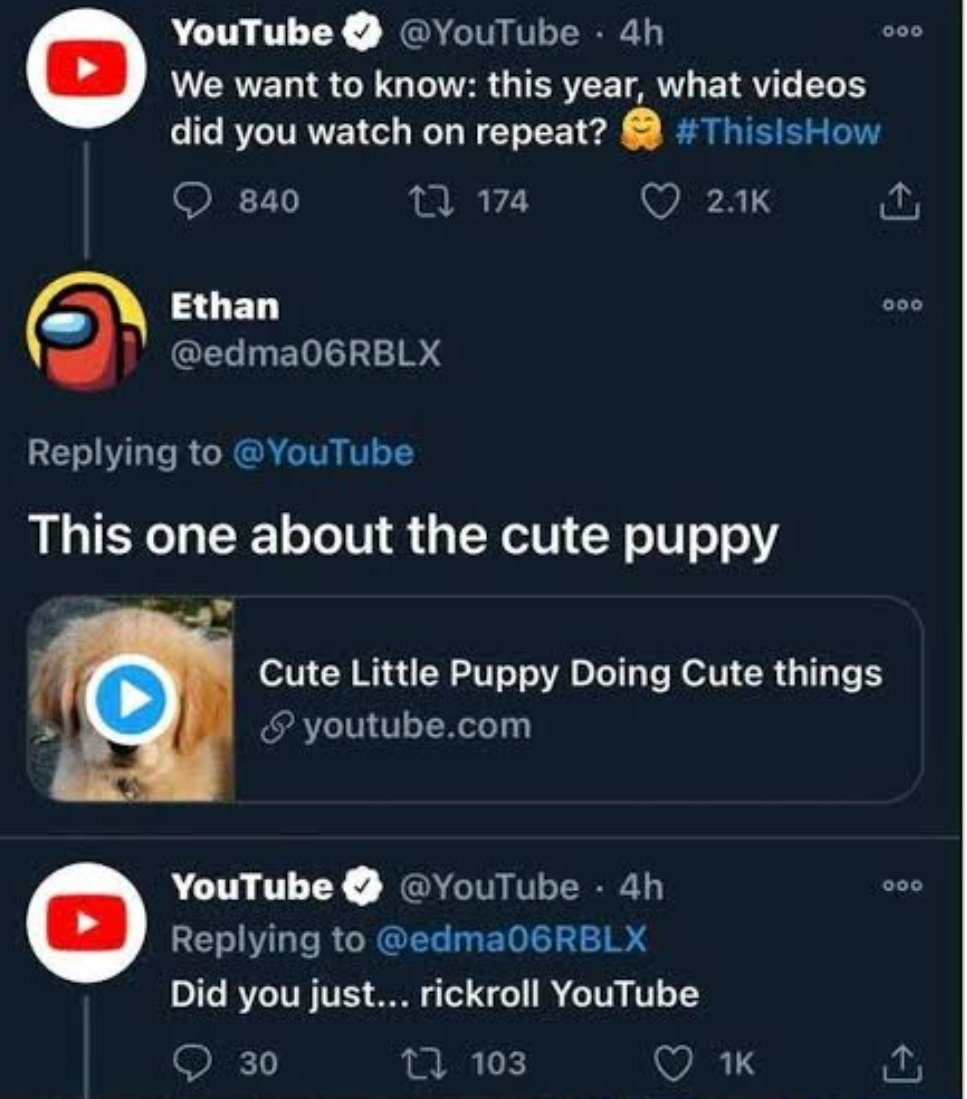Open 'Cute Little Puppy Doing Cute things' link card
The image size is (967, 1099).
[570, 698]
